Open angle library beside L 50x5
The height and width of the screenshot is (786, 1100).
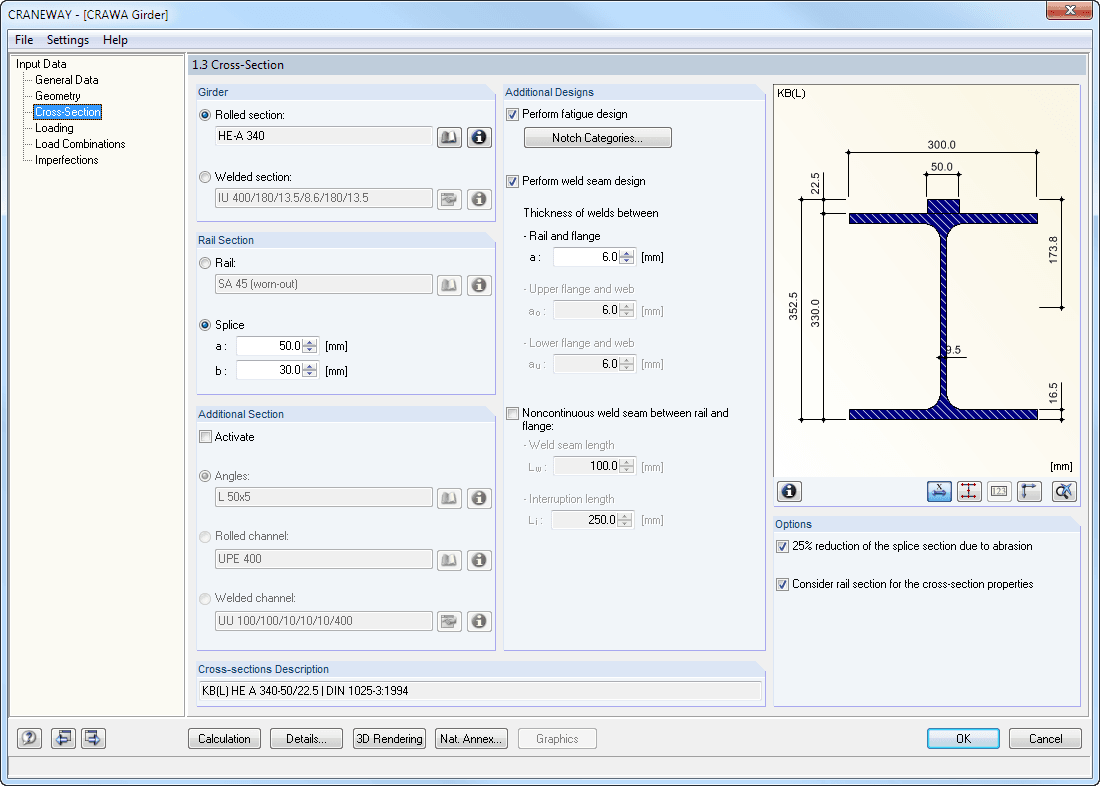point(449,498)
